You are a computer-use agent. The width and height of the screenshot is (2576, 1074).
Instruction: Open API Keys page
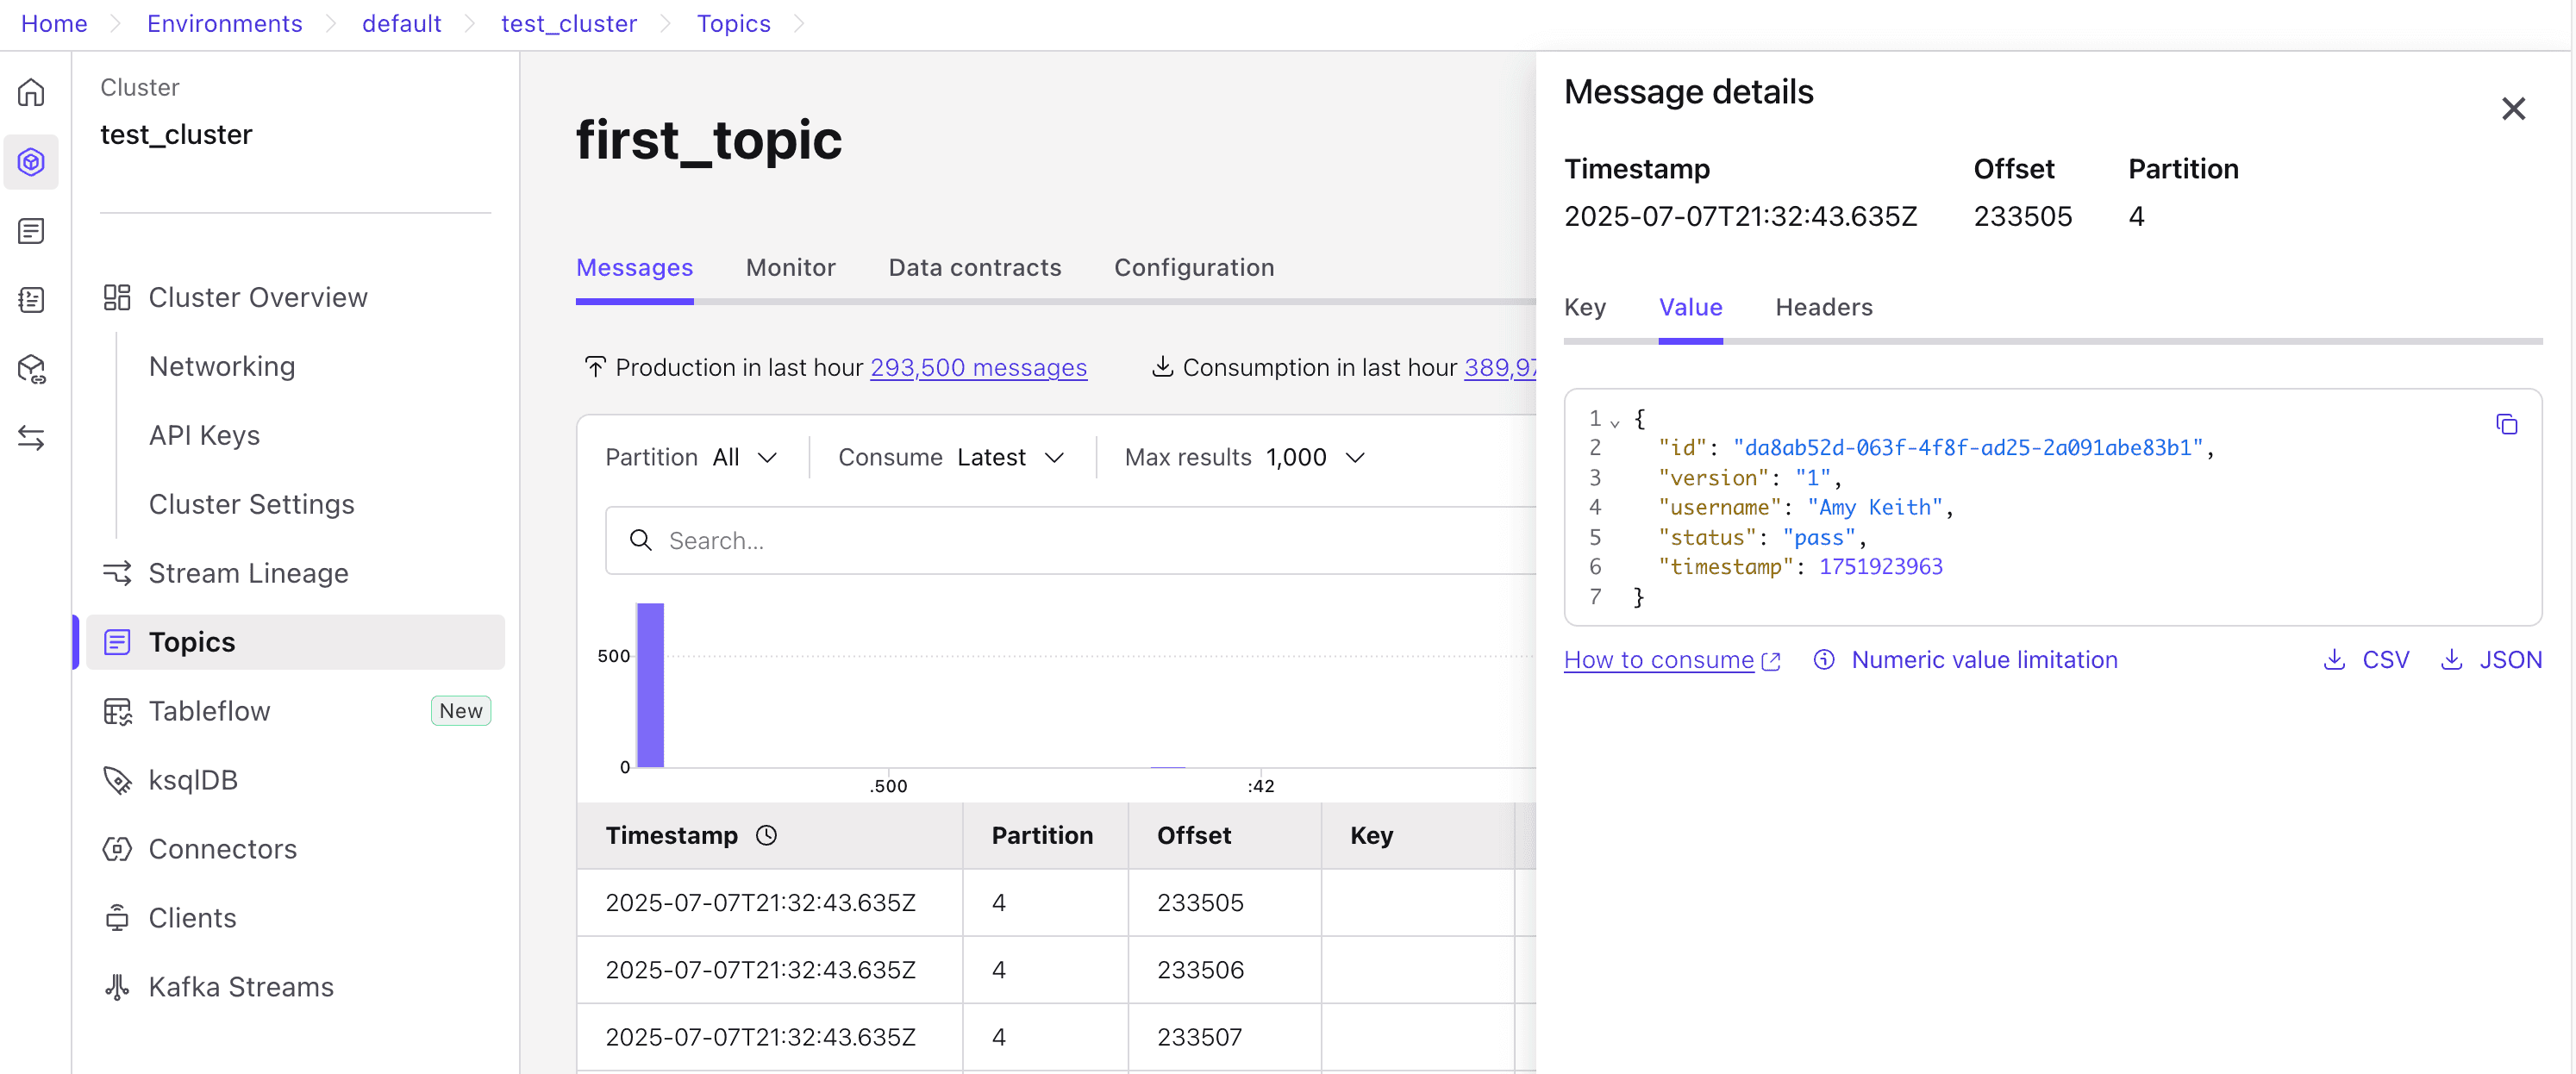point(204,435)
